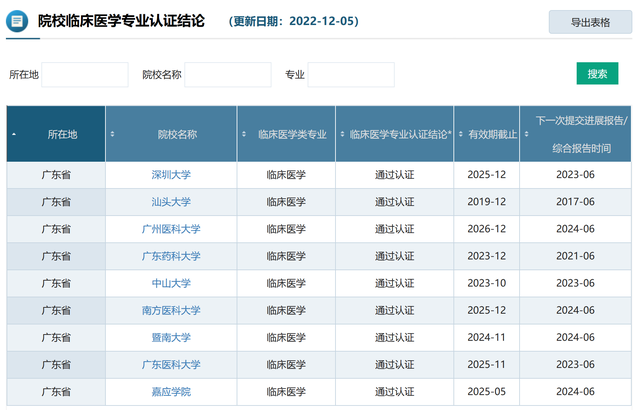Viewport: 640px width, 410px height.
Task: Click the 所在地 header text
Action: [x=62, y=135]
